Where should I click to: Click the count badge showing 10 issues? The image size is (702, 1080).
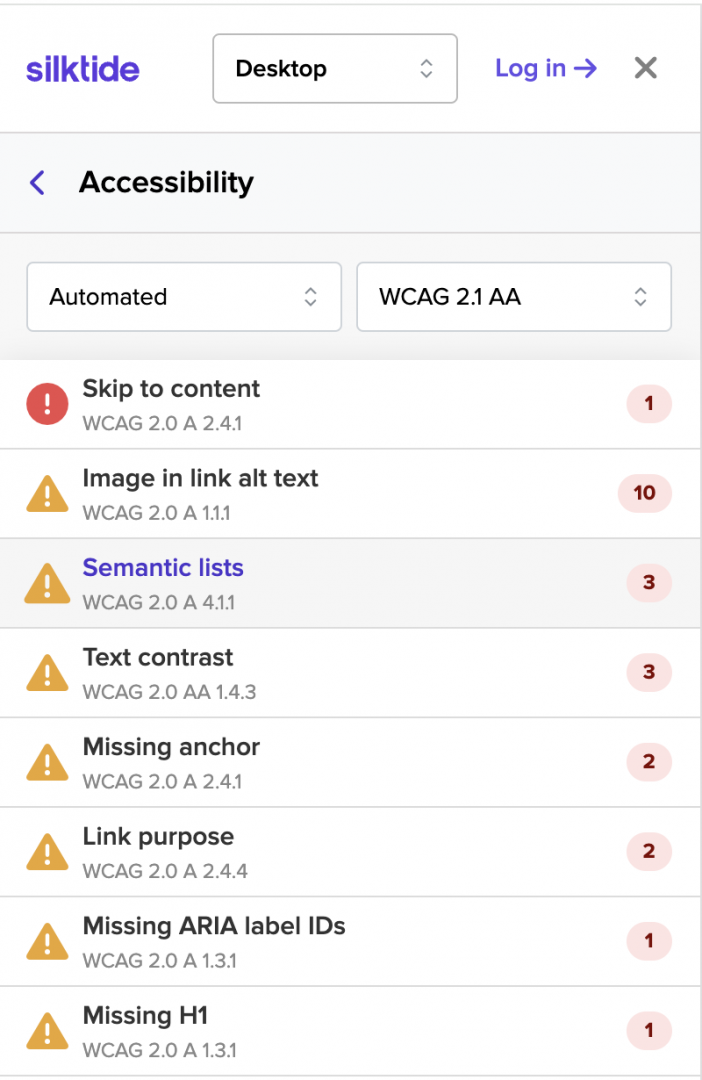tap(645, 493)
